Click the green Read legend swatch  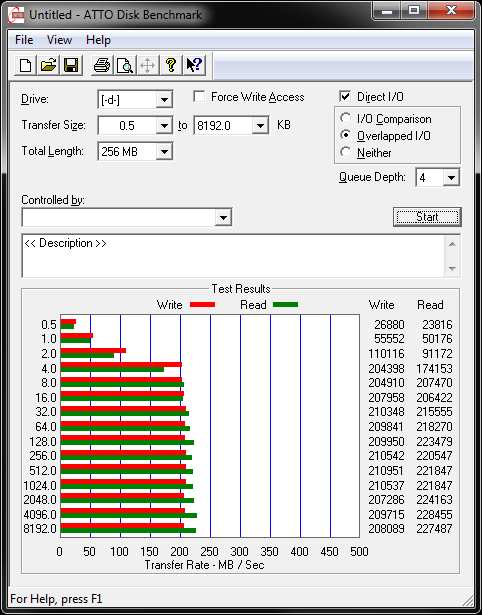(x=286, y=304)
